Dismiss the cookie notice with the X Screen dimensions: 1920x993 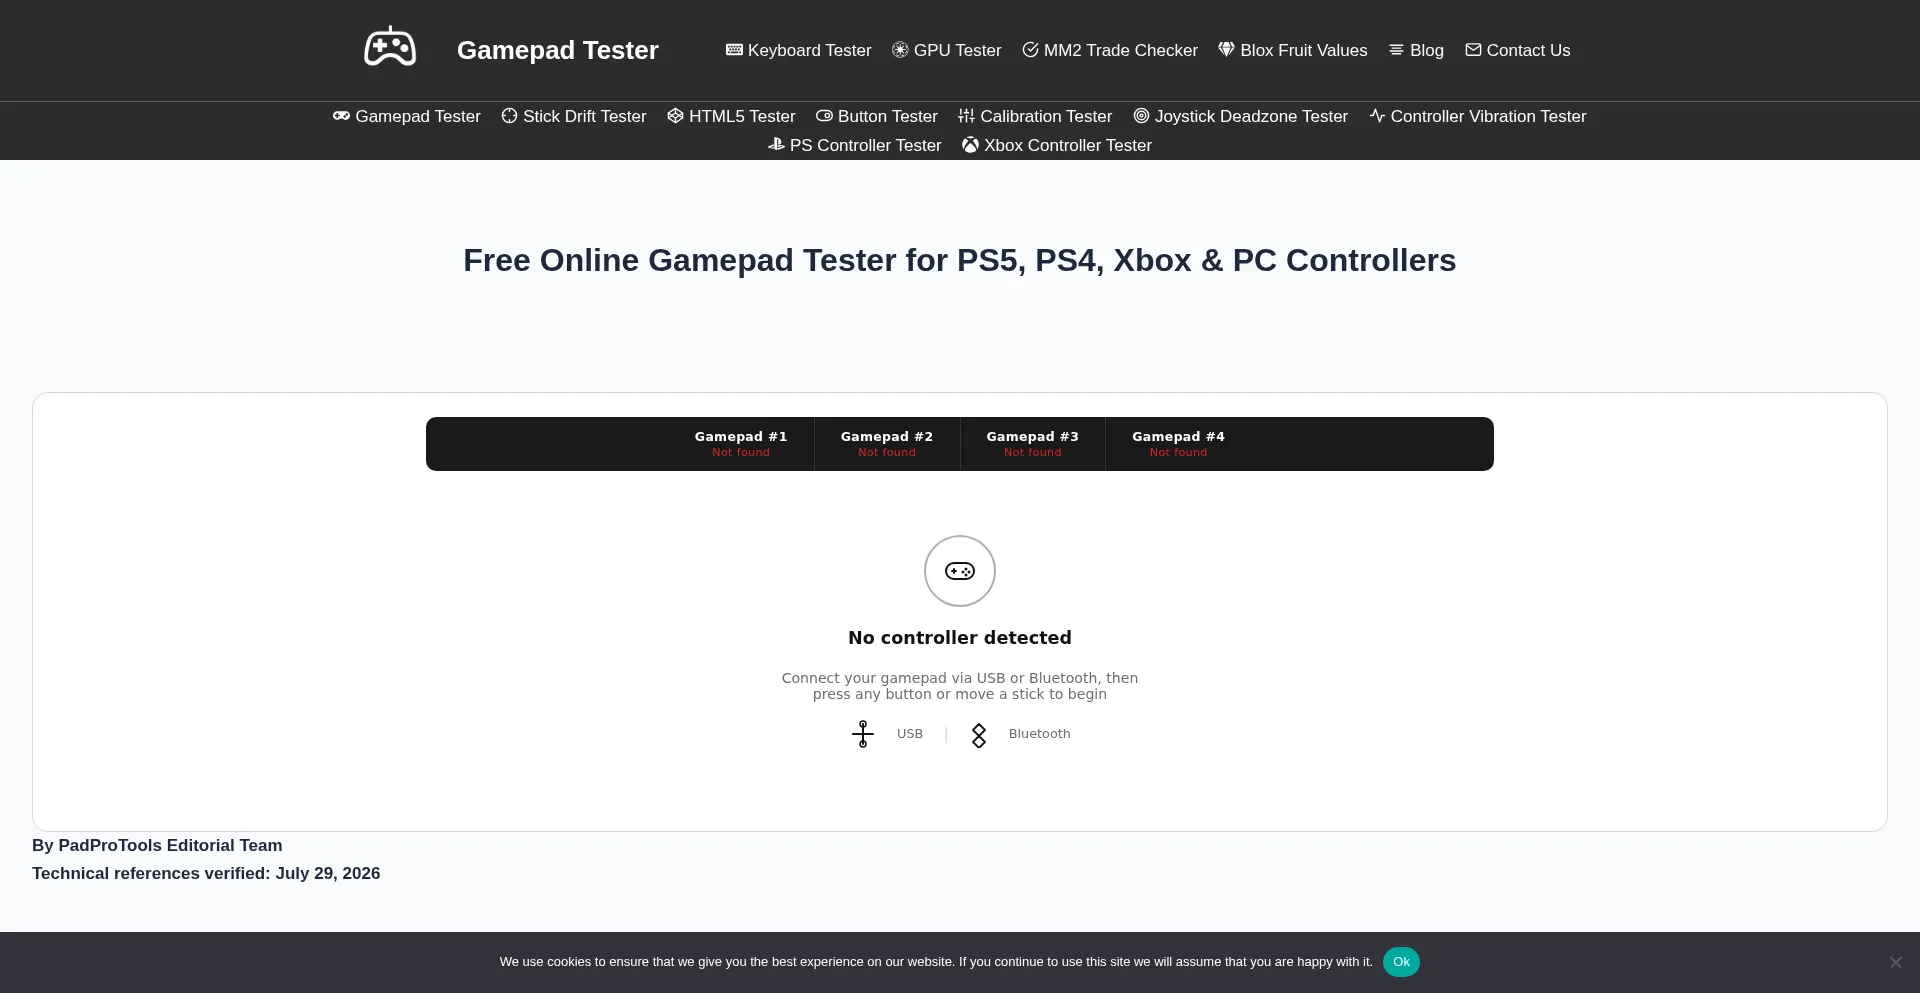point(1896,962)
